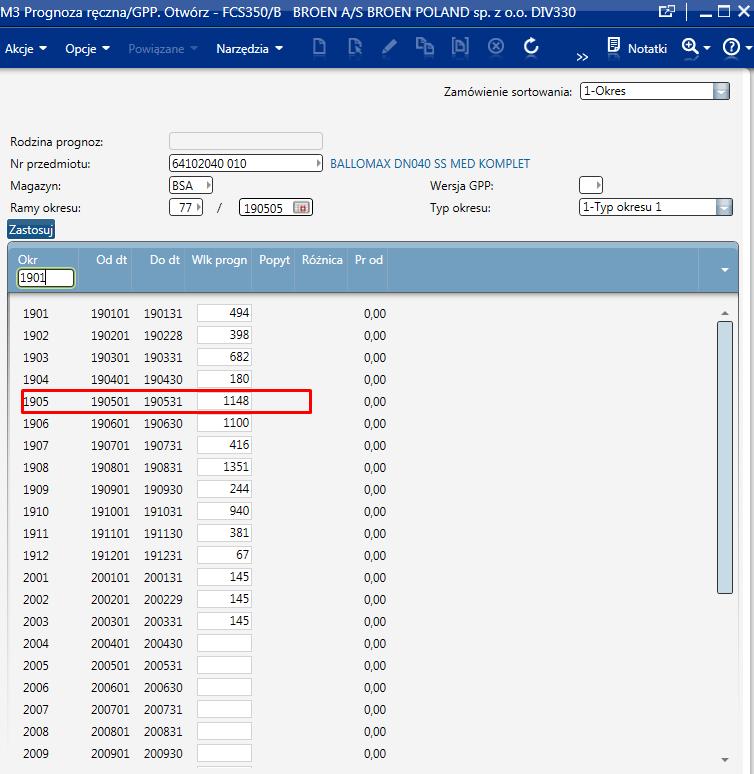The image size is (754, 774).
Task: Click the Refresh arrow icon
Action: (x=531, y=47)
